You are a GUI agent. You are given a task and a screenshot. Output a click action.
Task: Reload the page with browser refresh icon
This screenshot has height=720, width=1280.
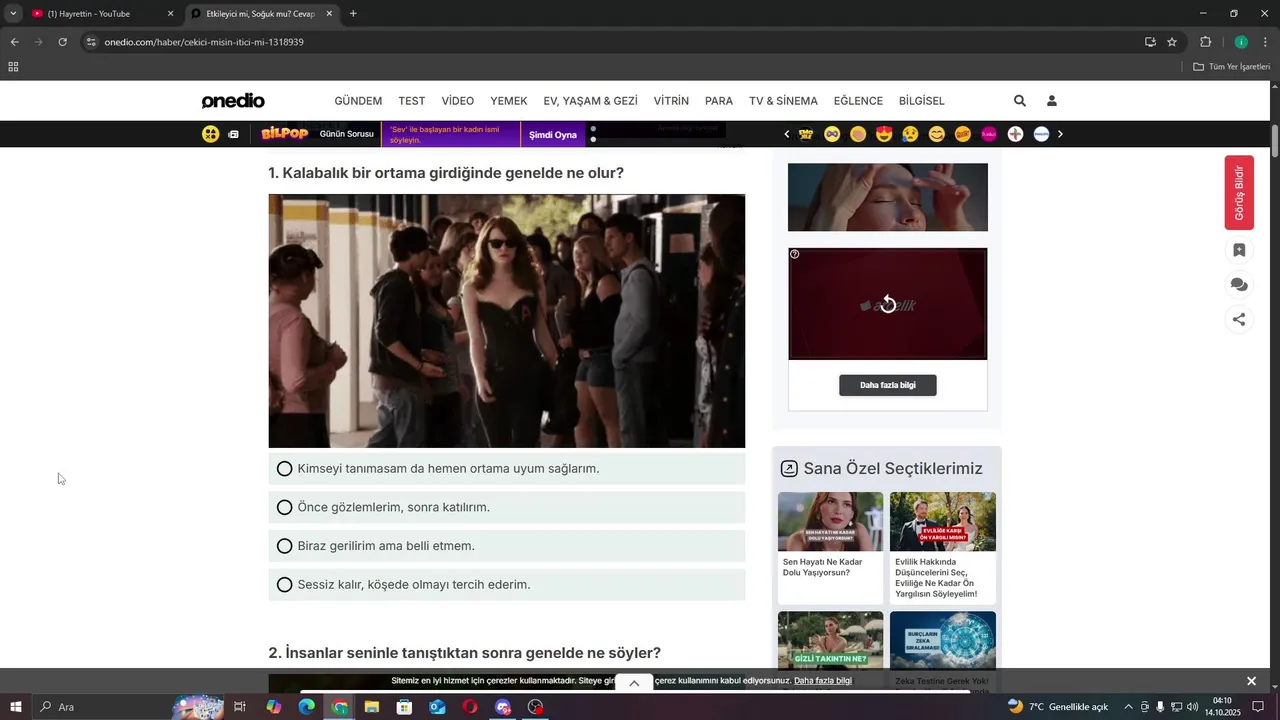click(62, 42)
